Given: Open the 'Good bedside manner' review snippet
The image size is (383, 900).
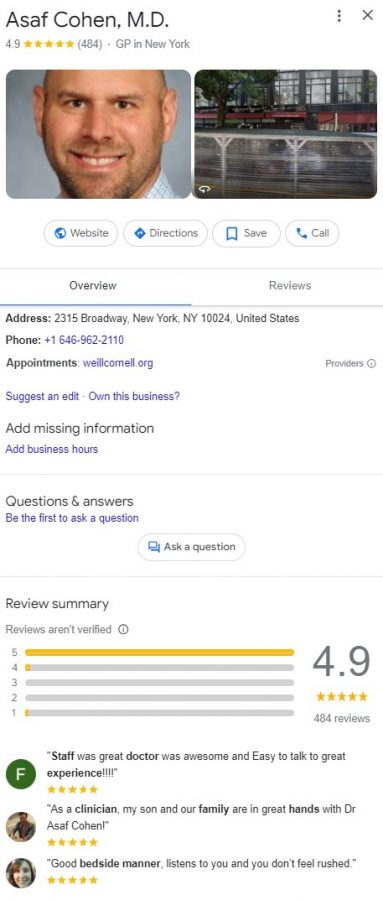Looking at the screenshot, I should pyautogui.click(x=202, y=863).
